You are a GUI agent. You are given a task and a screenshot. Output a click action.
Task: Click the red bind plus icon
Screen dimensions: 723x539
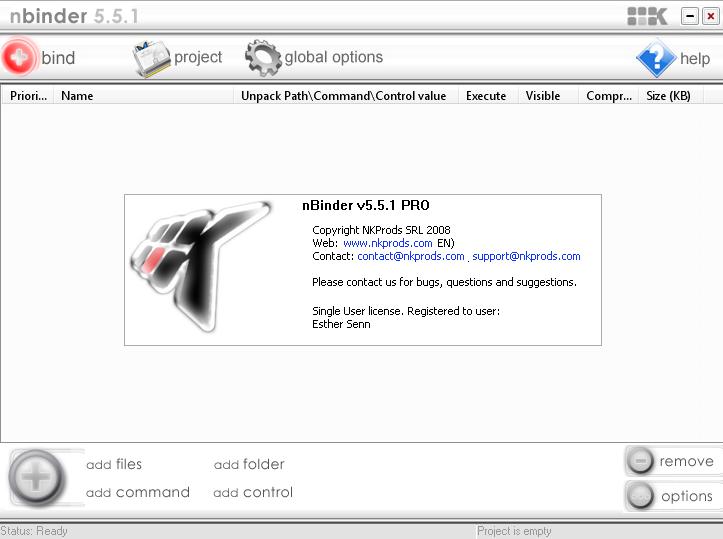pos(19,57)
